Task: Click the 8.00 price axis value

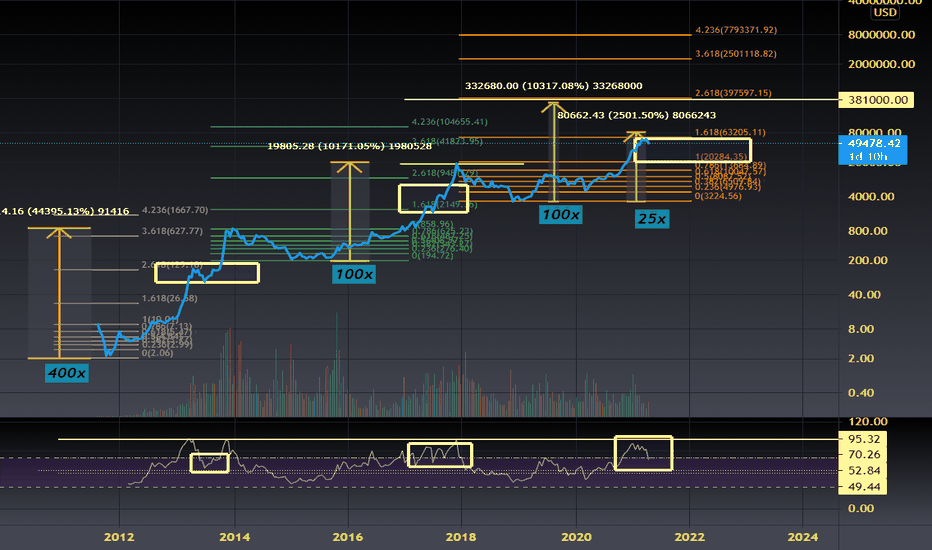Action: (861, 329)
